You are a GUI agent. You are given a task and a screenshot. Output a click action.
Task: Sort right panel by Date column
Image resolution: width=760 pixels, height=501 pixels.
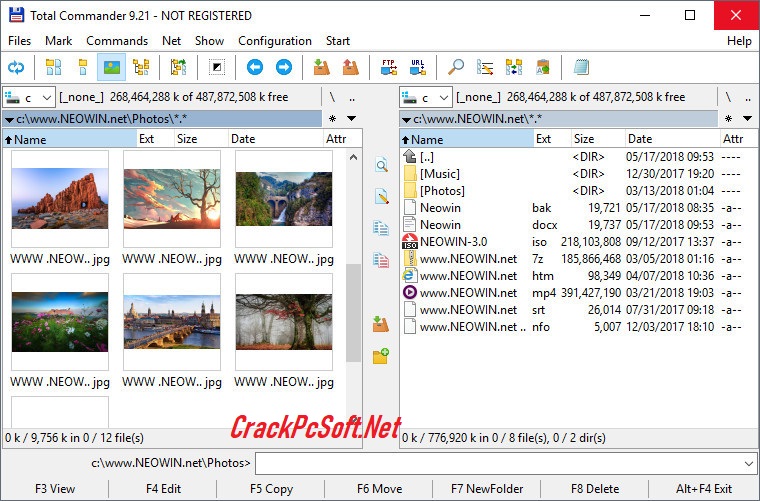click(672, 139)
